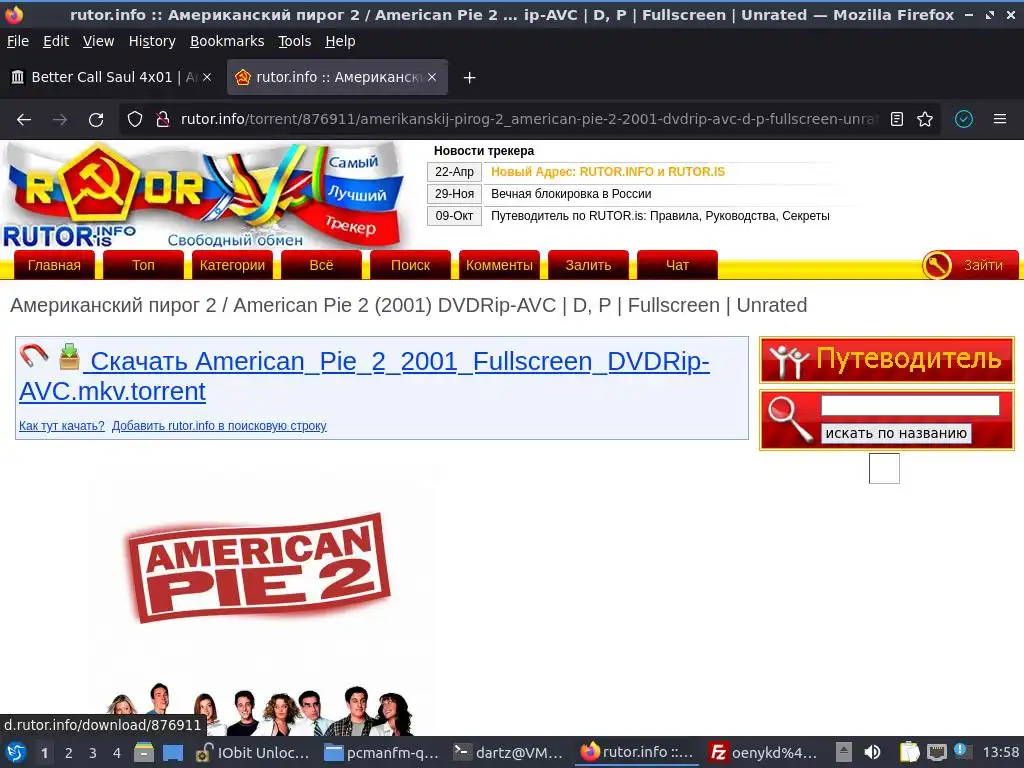Screen dimensions: 1024x768
Task: Open the Всё navigation button
Action: click(321, 265)
